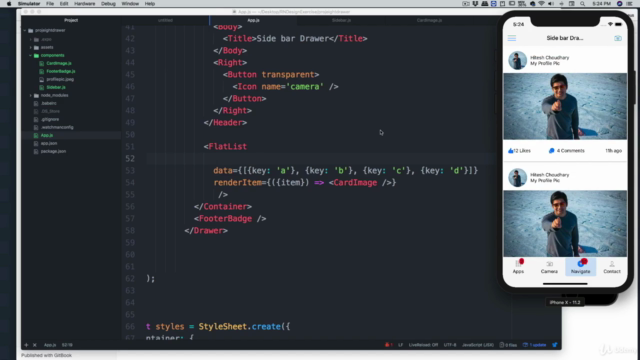Click the FooterBadge tag on line 57
640x360 pixels.
pyautogui.click(x=225, y=219)
